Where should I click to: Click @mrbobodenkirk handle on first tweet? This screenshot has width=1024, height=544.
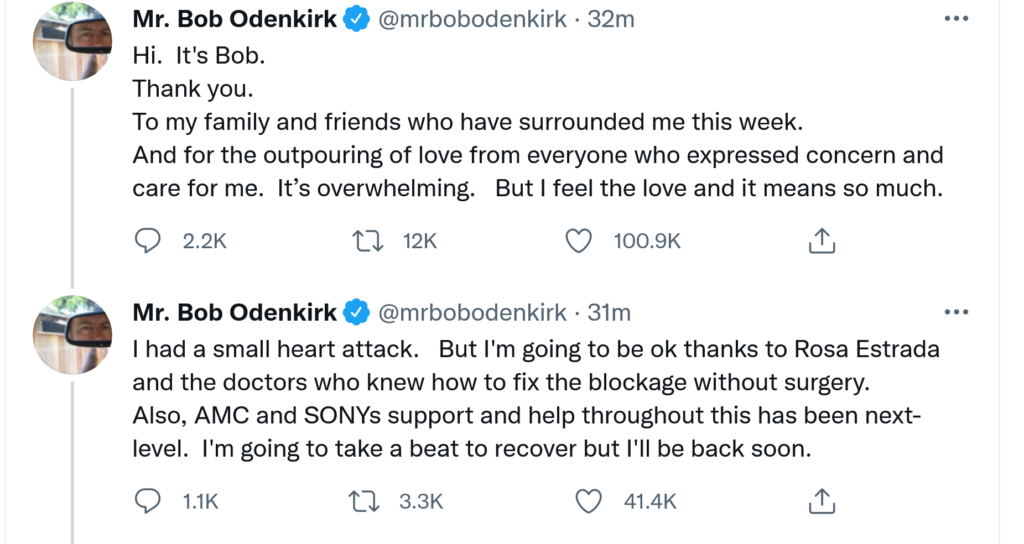pos(471,19)
